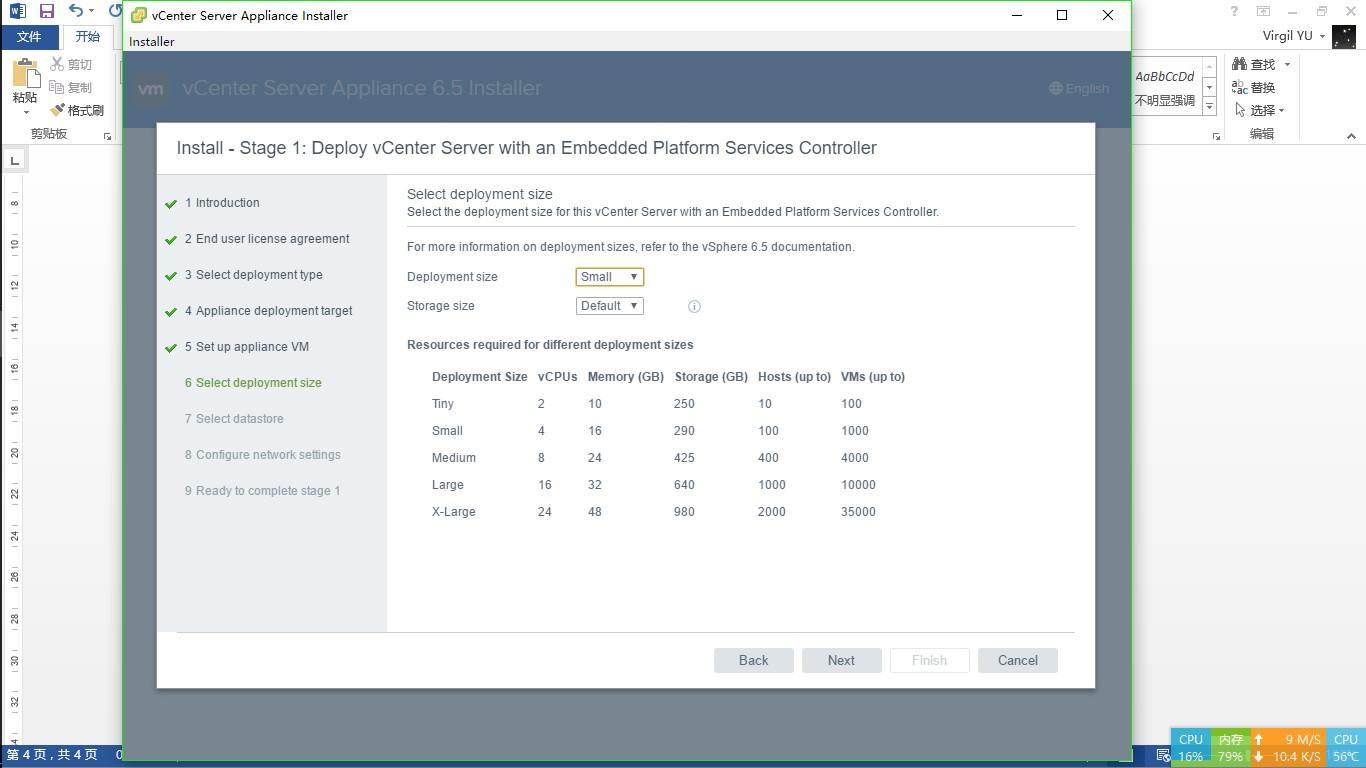This screenshot has height=768, width=1366.
Task: Click step 8 Configure network settings
Action: click(263, 455)
